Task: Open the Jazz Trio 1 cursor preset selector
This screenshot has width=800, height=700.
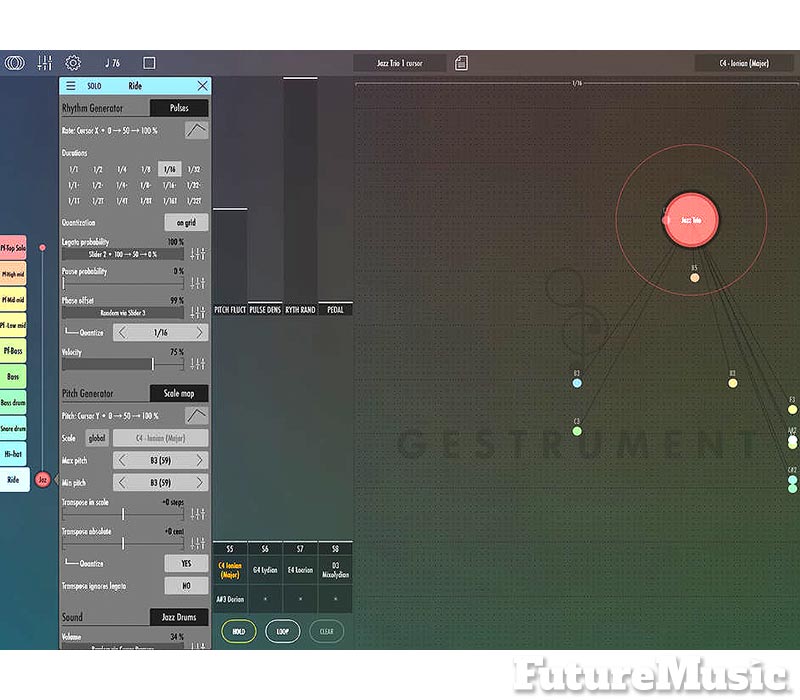Action: click(399, 63)
